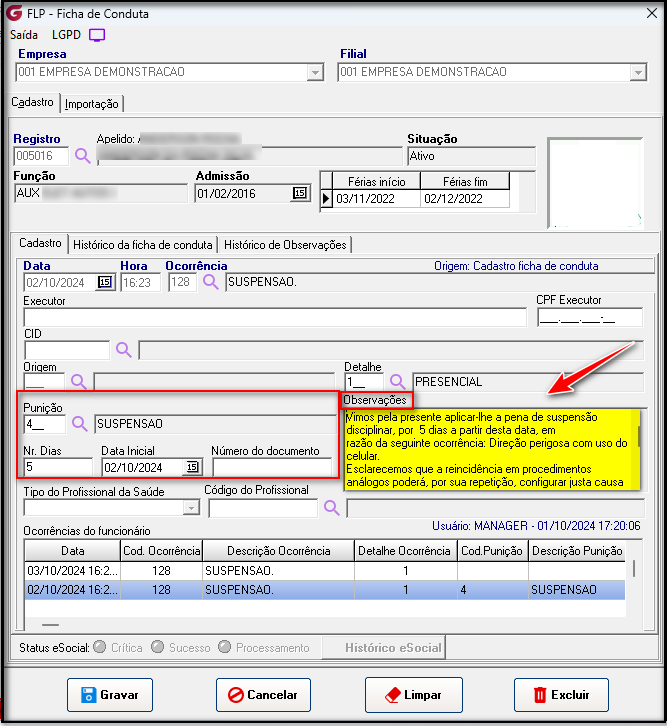This screenshot has height=726, width=667.
Task: Click the Nr. Dias field
Action: coord(58,467)
